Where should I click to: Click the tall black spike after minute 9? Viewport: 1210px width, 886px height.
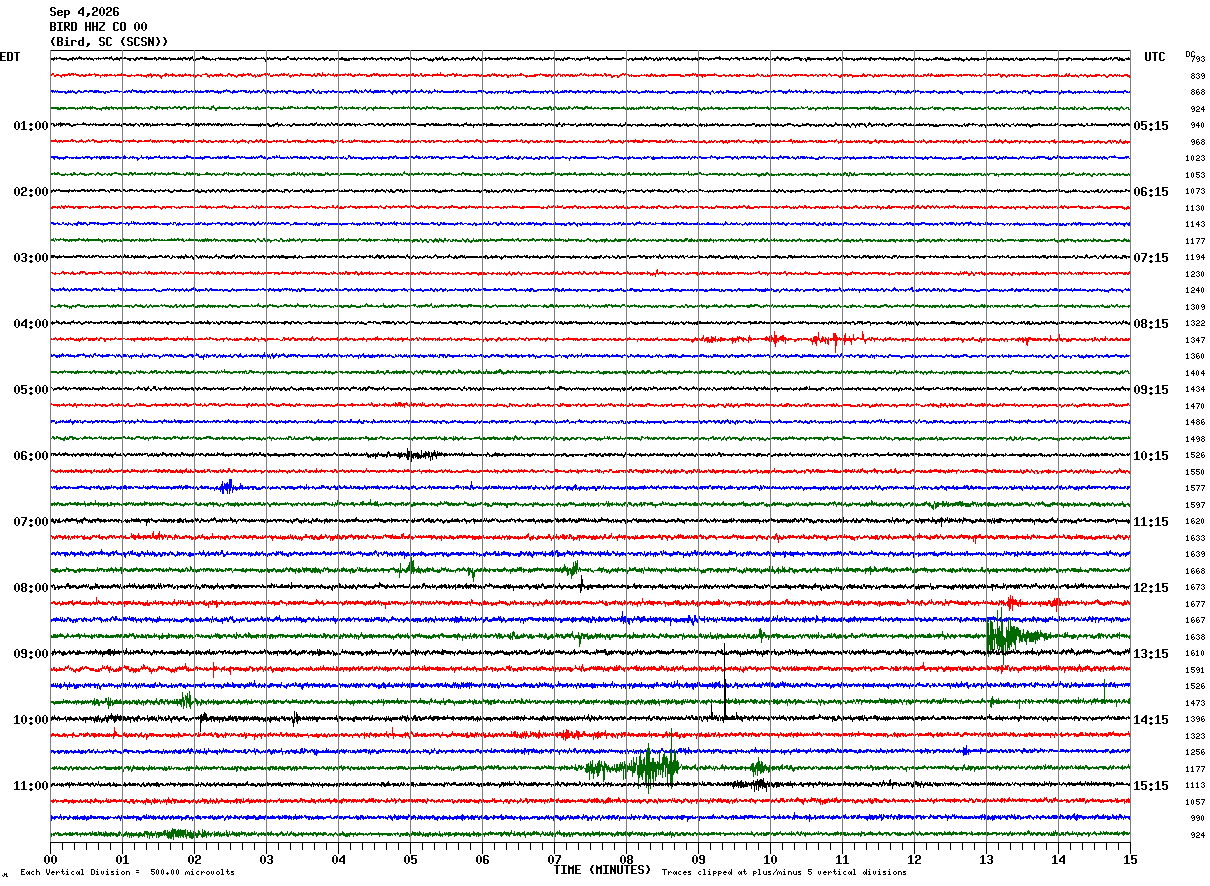click(x=725, y=683)
